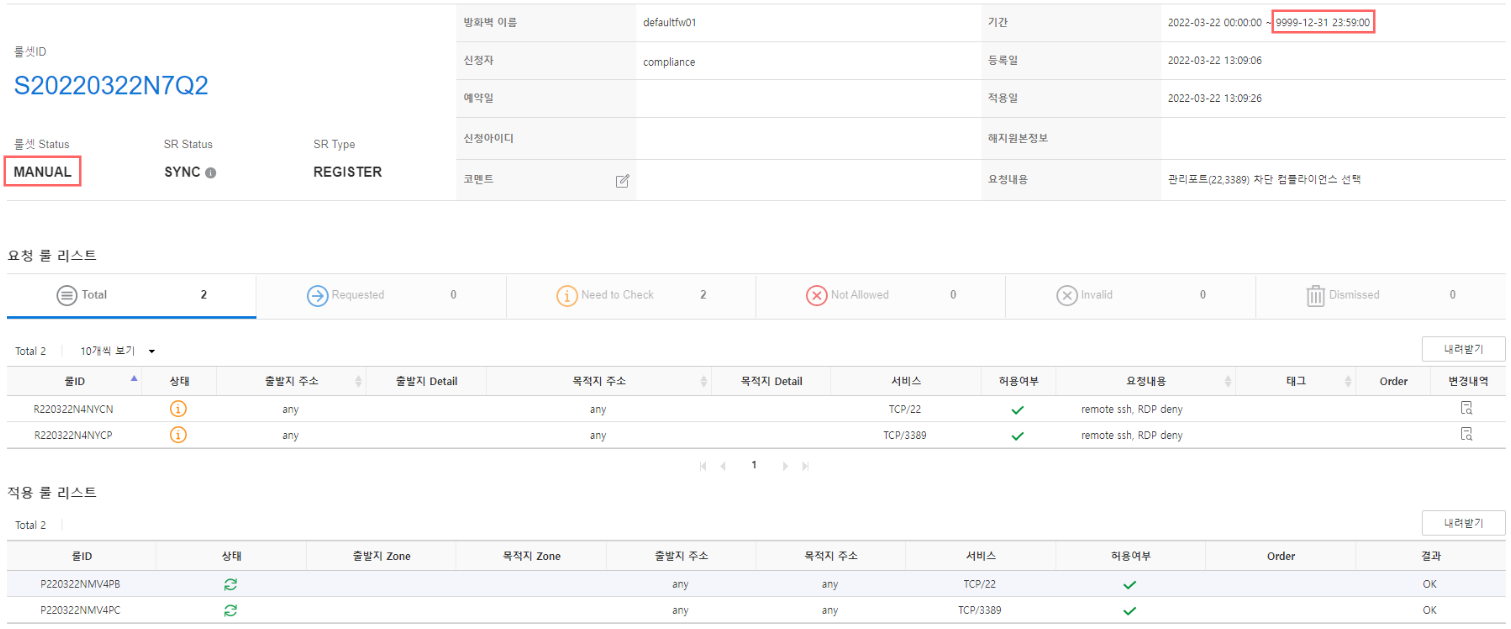
Task: Click allowed checkmark in TCP/3389 request row
Action: click(x=1017, y=435)
